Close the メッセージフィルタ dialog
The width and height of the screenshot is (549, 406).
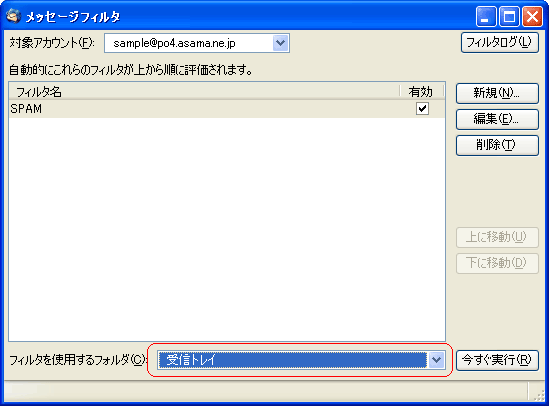coord(532,16)
